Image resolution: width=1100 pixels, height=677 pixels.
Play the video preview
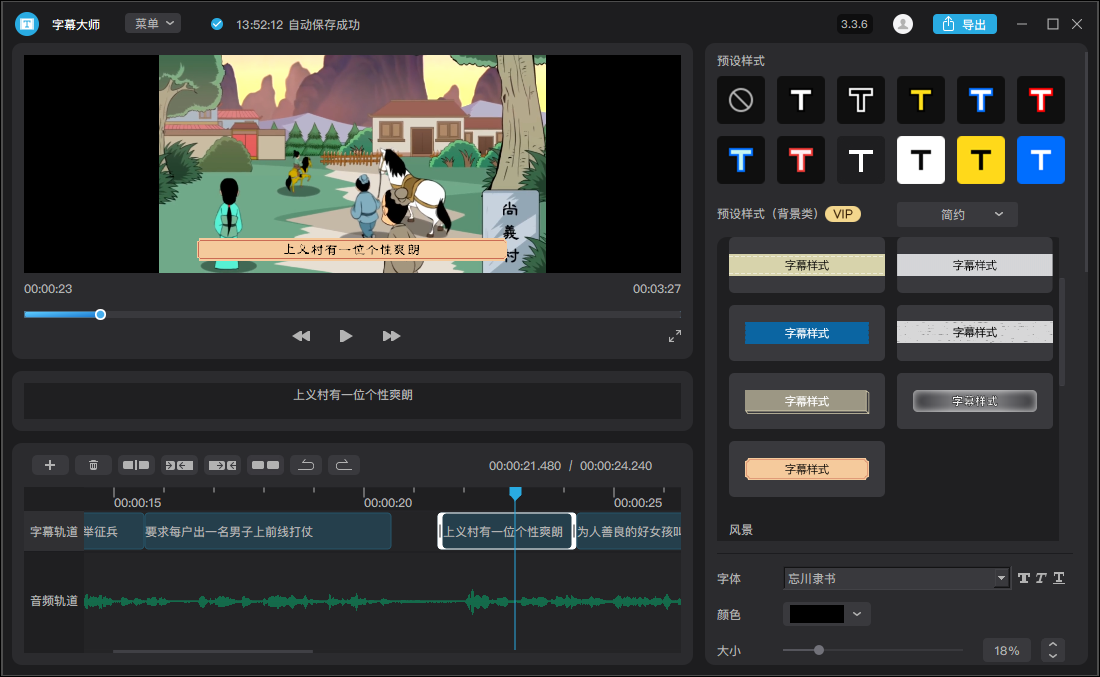pos(346,336)
